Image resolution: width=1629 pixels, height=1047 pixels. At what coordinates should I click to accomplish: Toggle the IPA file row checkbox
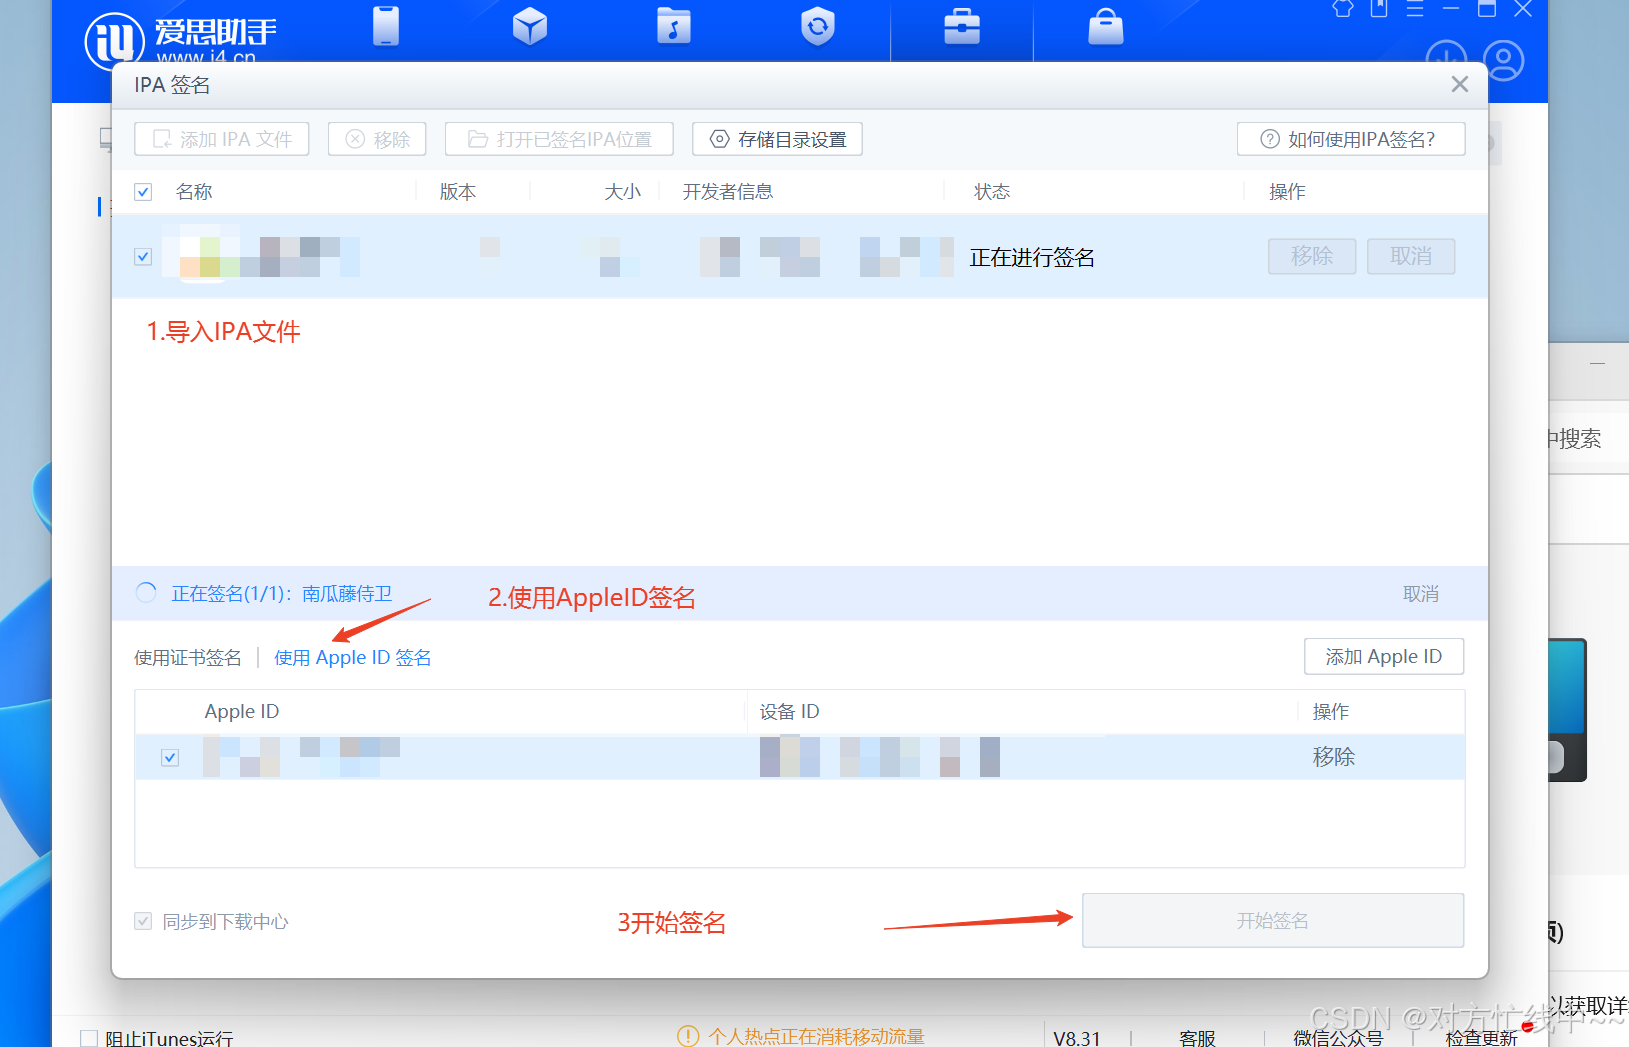click(x=143, y=257)
